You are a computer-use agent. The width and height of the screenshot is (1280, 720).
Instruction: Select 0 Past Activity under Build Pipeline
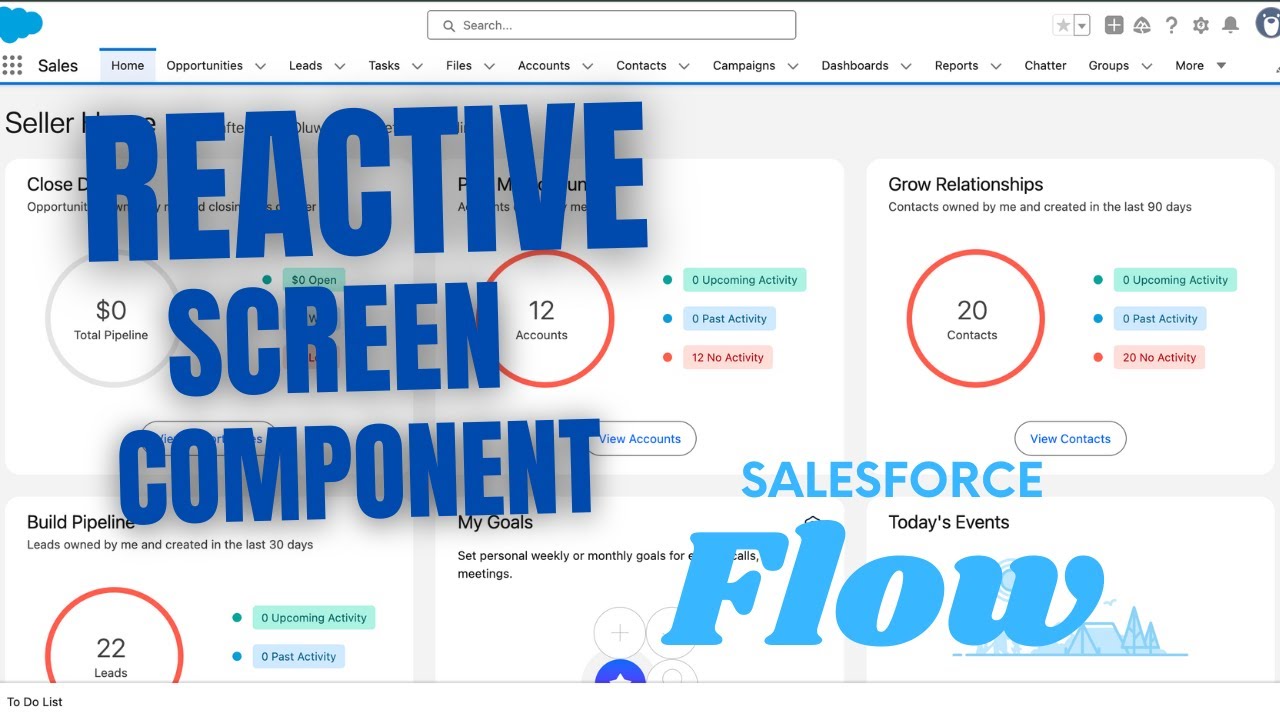point(298,657)
